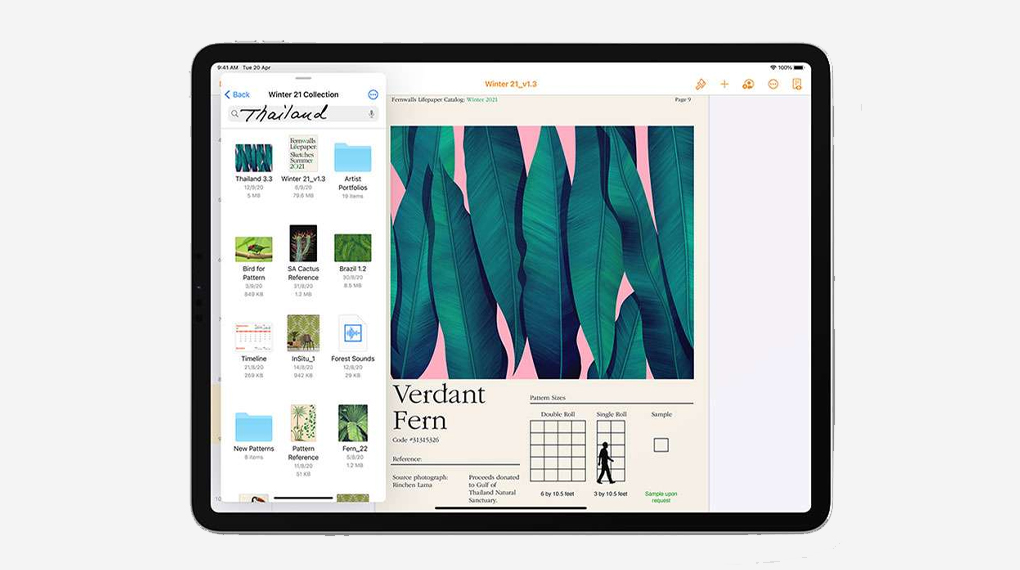The image size is (1020, 570).
Task: Open the more options ellipsis in Files panel
Action: click(x=373, y=94)
